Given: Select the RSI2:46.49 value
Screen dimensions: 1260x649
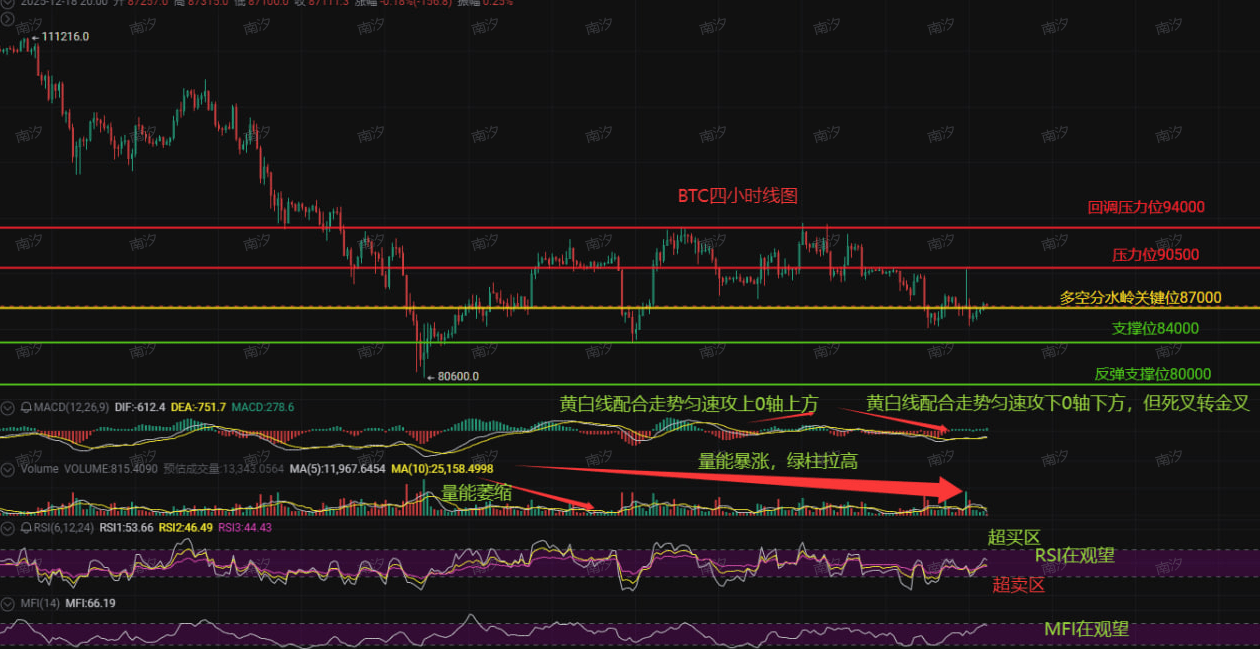Looking at the screenshot, I should (x=185, y=527).
